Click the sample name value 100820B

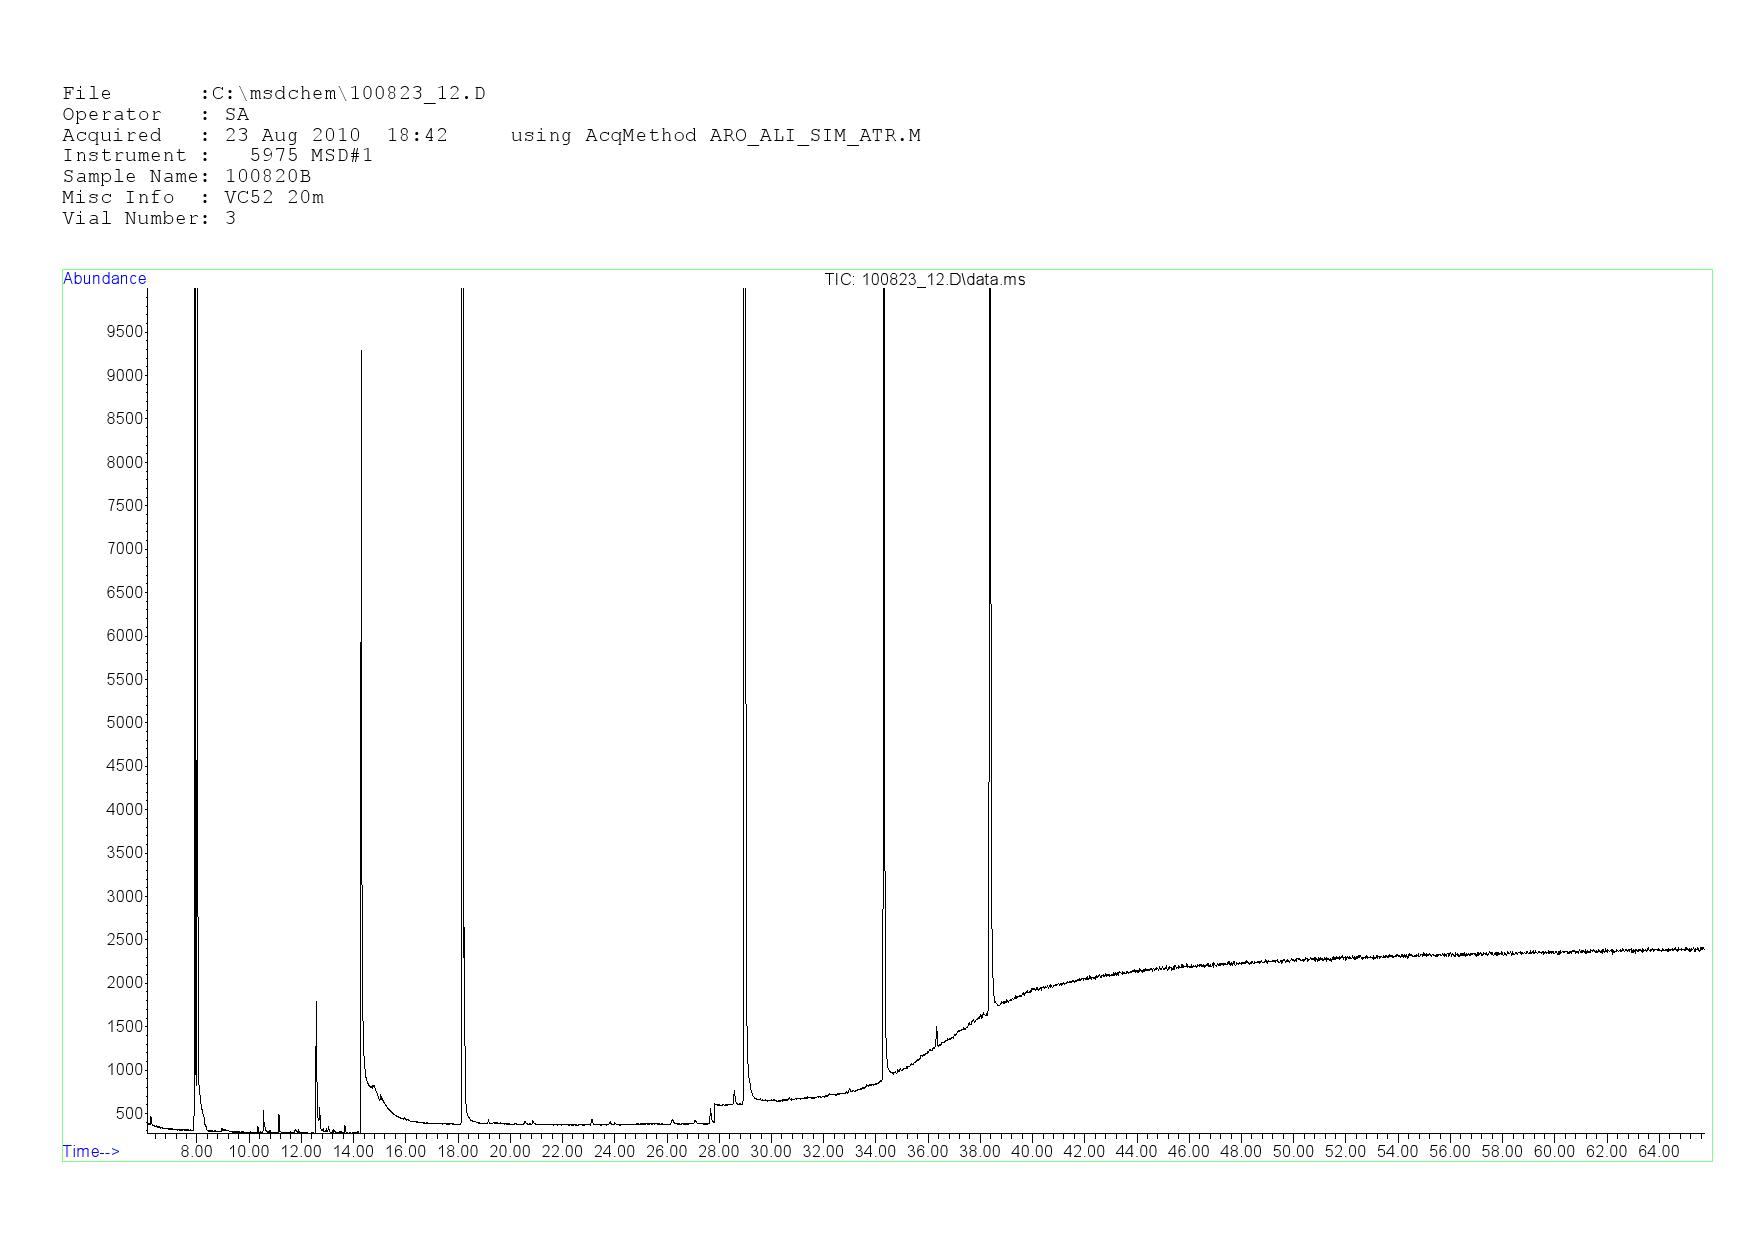(267, 176)
